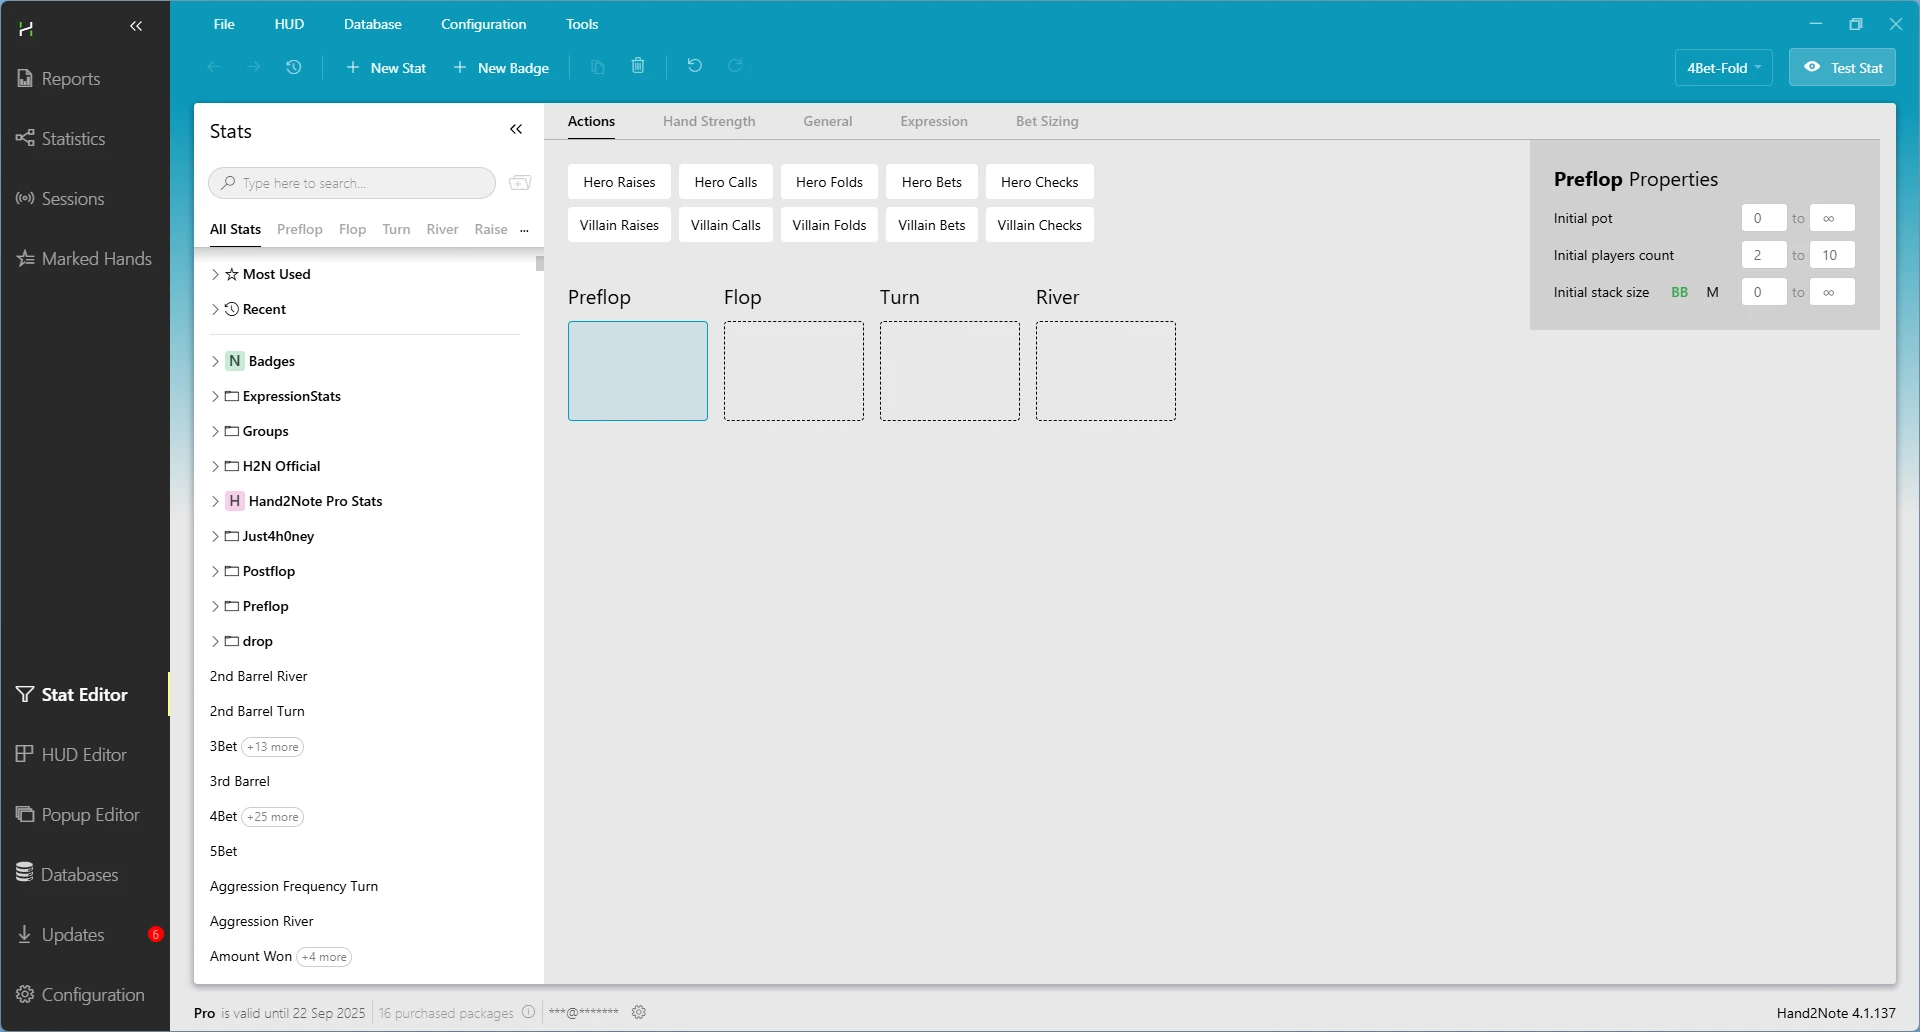Switch initial stack size unit to M

click(1712, 292)
